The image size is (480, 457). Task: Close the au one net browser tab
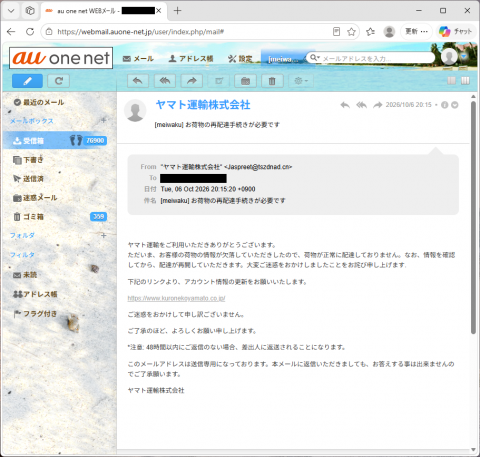(x=159, y=11)
